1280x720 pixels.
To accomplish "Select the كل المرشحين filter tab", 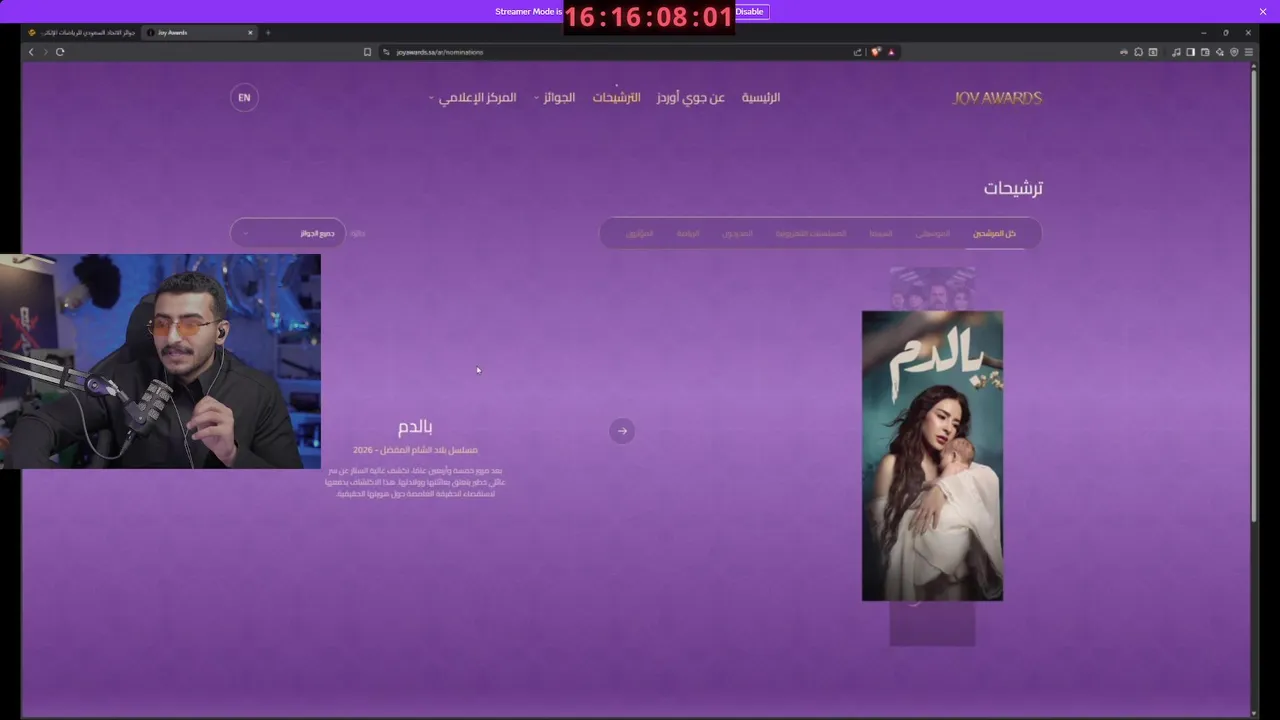I will pos(994,234).
